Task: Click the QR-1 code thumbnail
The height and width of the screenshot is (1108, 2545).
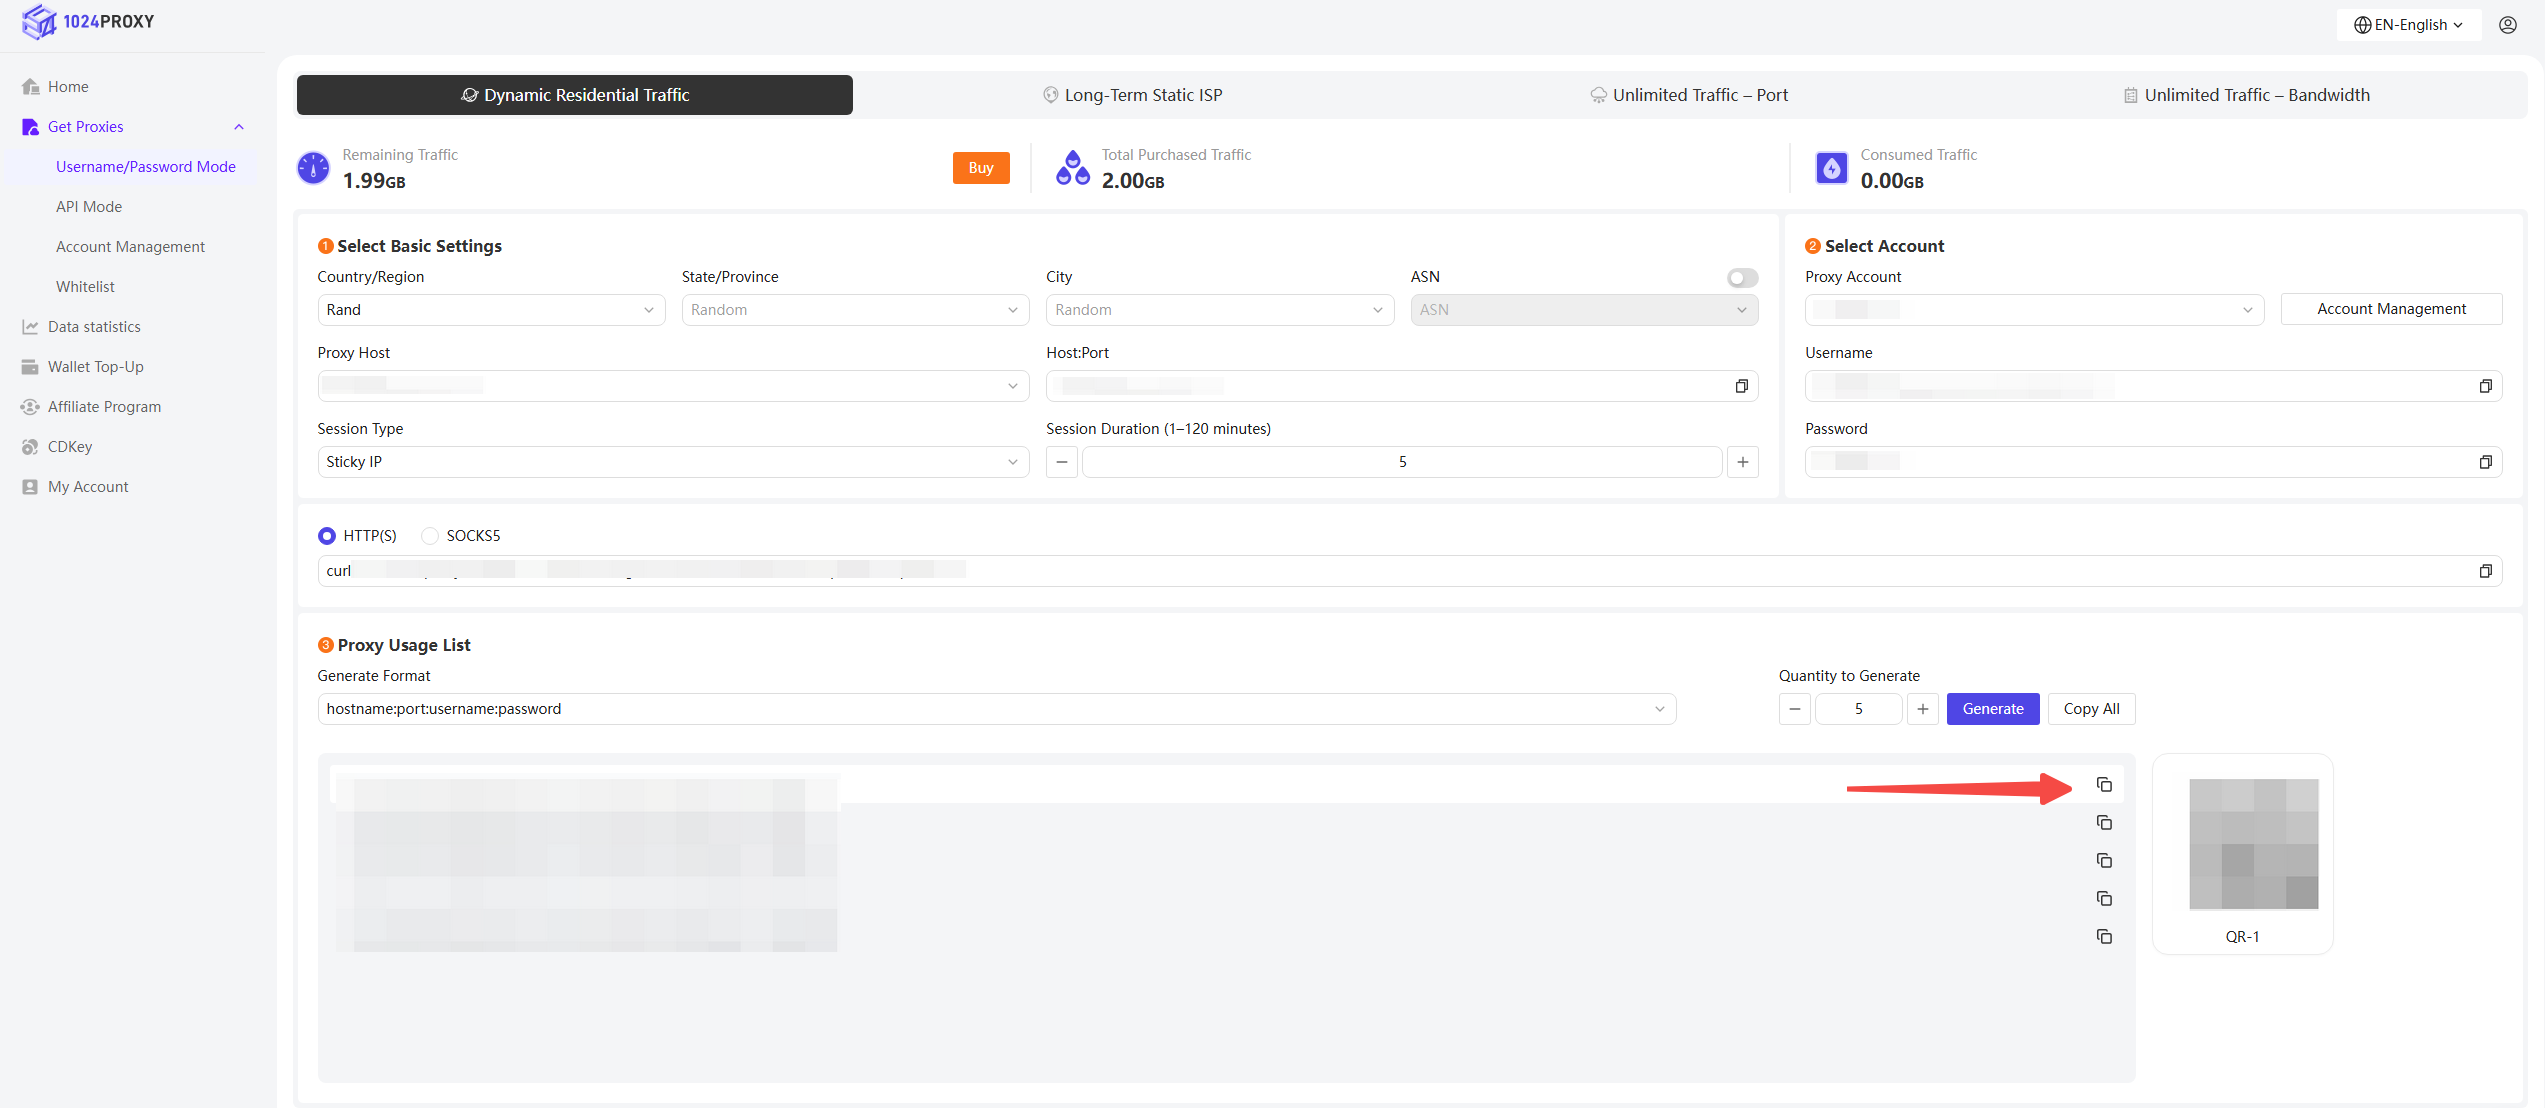Action: tap(2253, 844)
